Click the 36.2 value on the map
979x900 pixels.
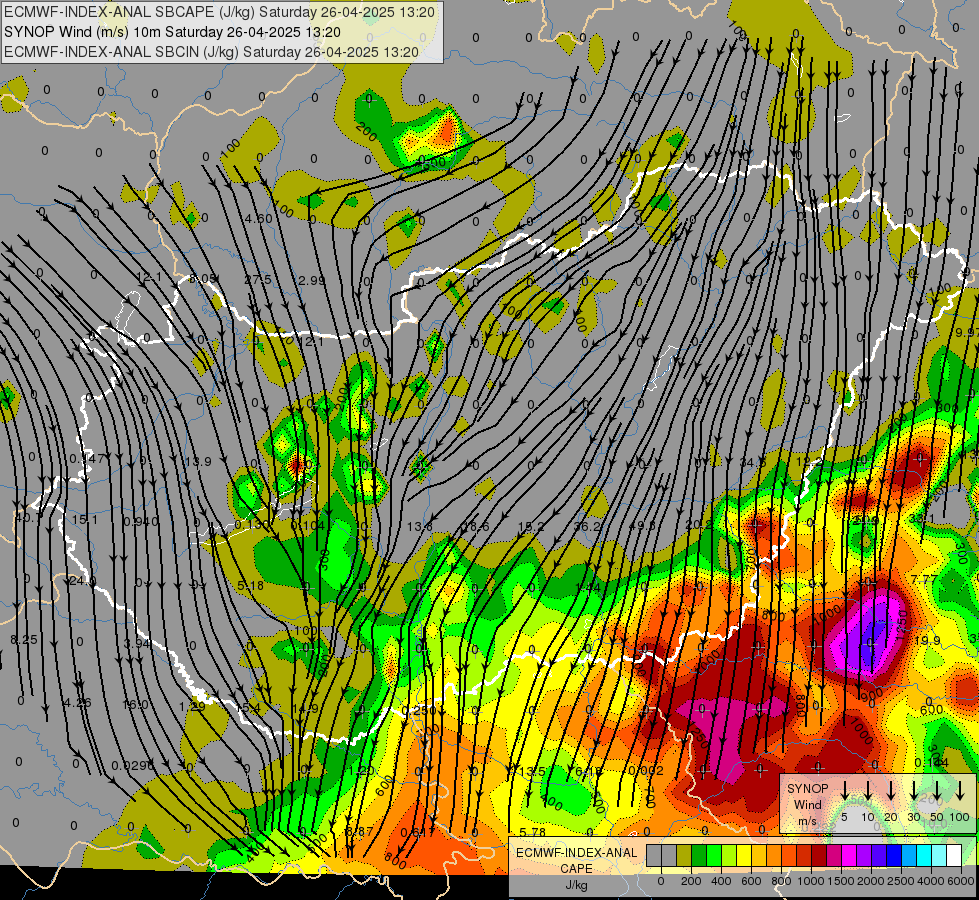(587, 527)
